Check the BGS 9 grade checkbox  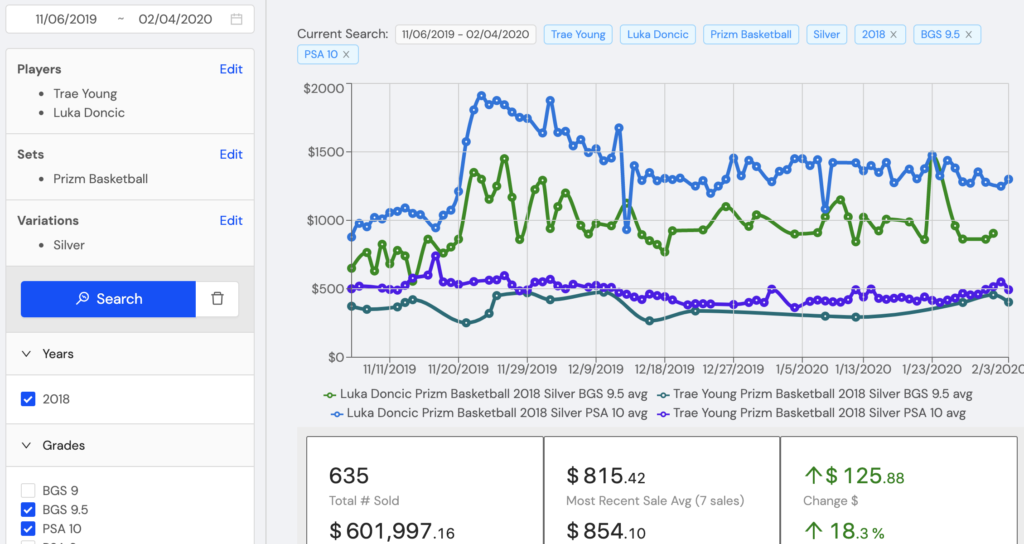(x=28, y=490)
